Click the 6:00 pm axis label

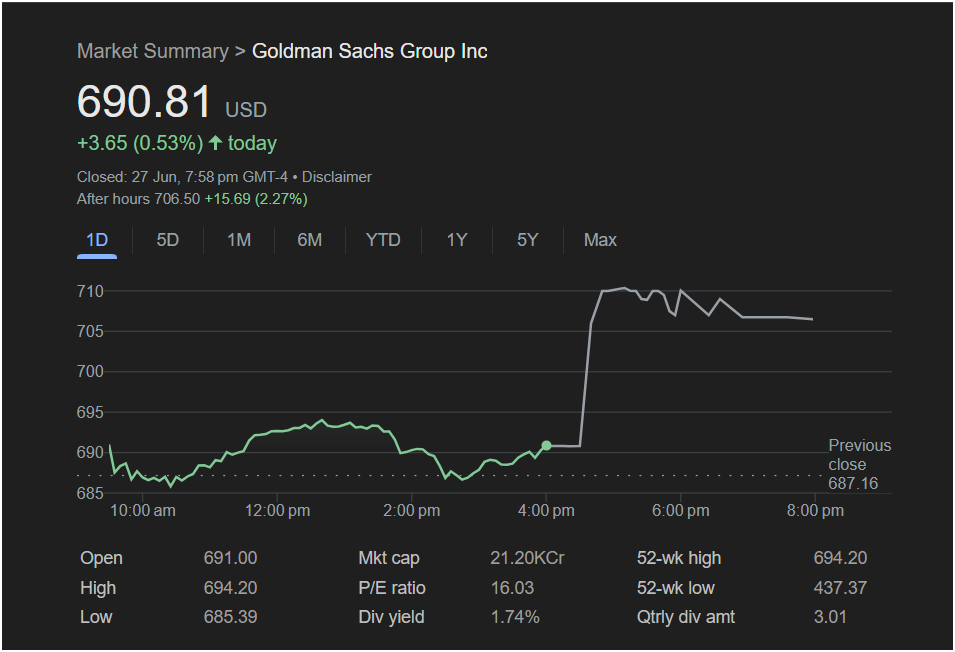click(681, 511)
